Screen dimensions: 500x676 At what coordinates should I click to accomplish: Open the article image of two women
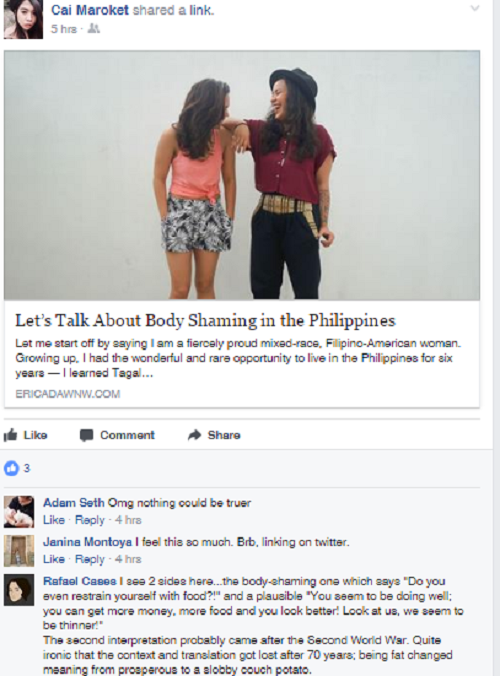(242, 175)
